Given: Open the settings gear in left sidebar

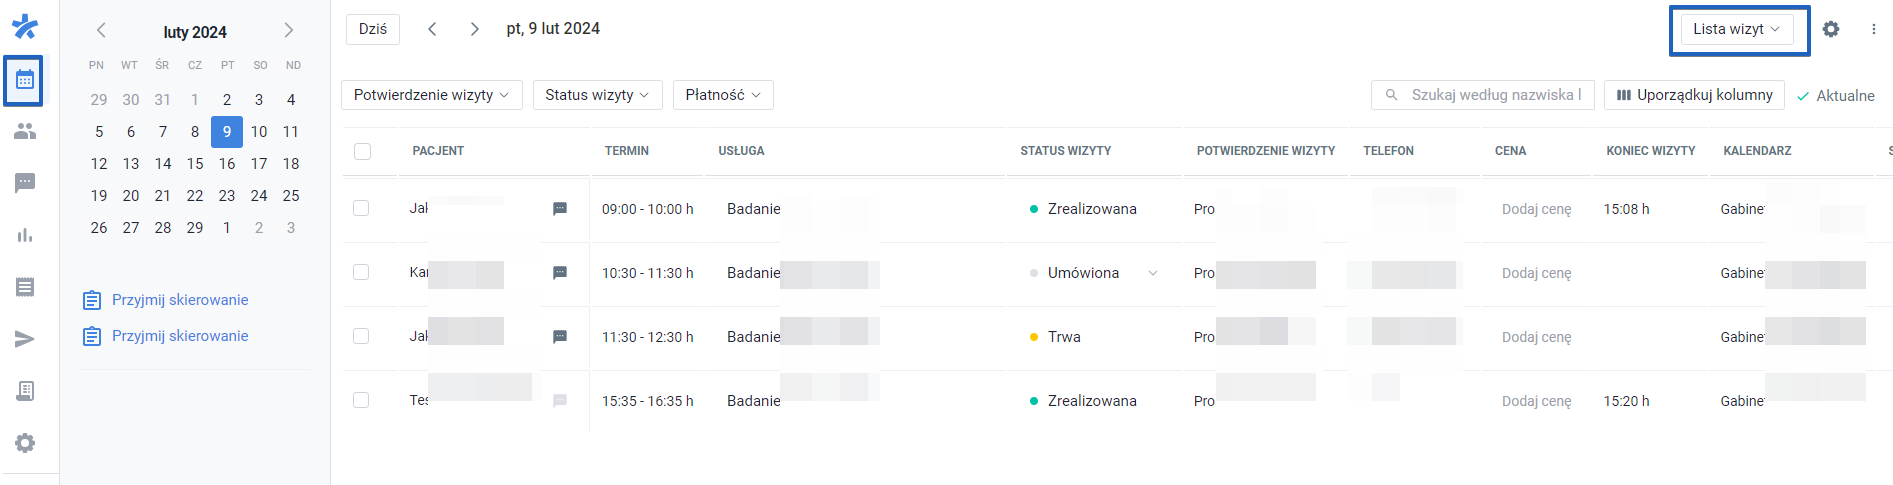Looking at the screenshot, I should click(25, 443).
